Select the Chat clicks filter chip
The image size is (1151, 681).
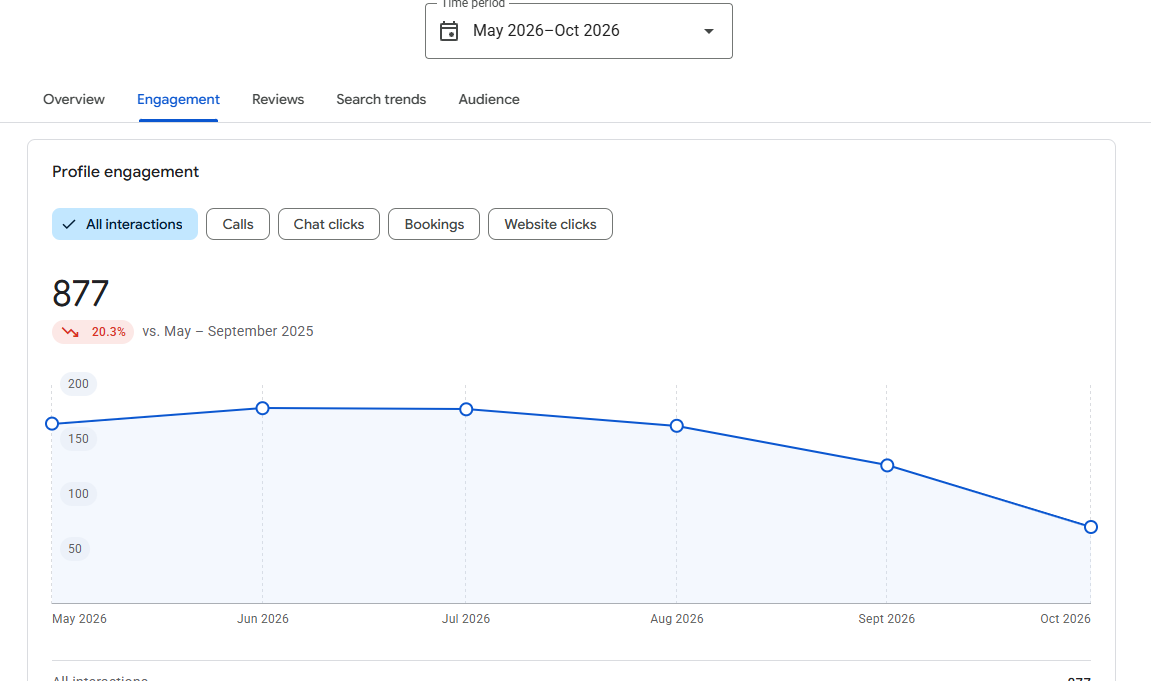(x=329, y=224)
